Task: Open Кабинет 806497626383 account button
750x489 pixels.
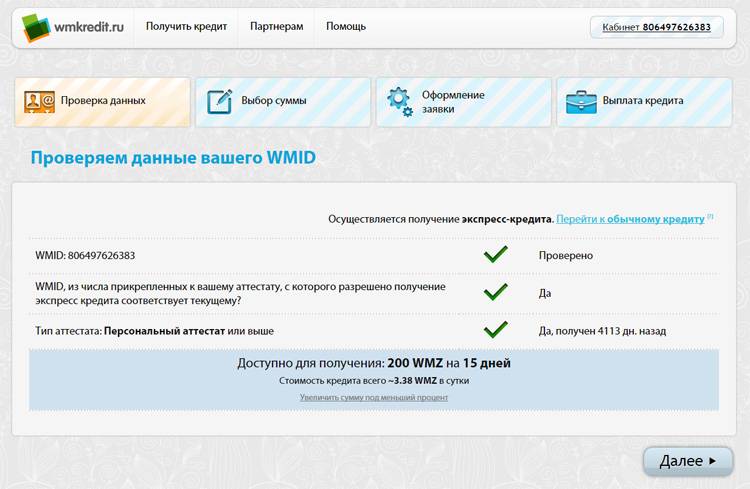Action: [656, 27]
